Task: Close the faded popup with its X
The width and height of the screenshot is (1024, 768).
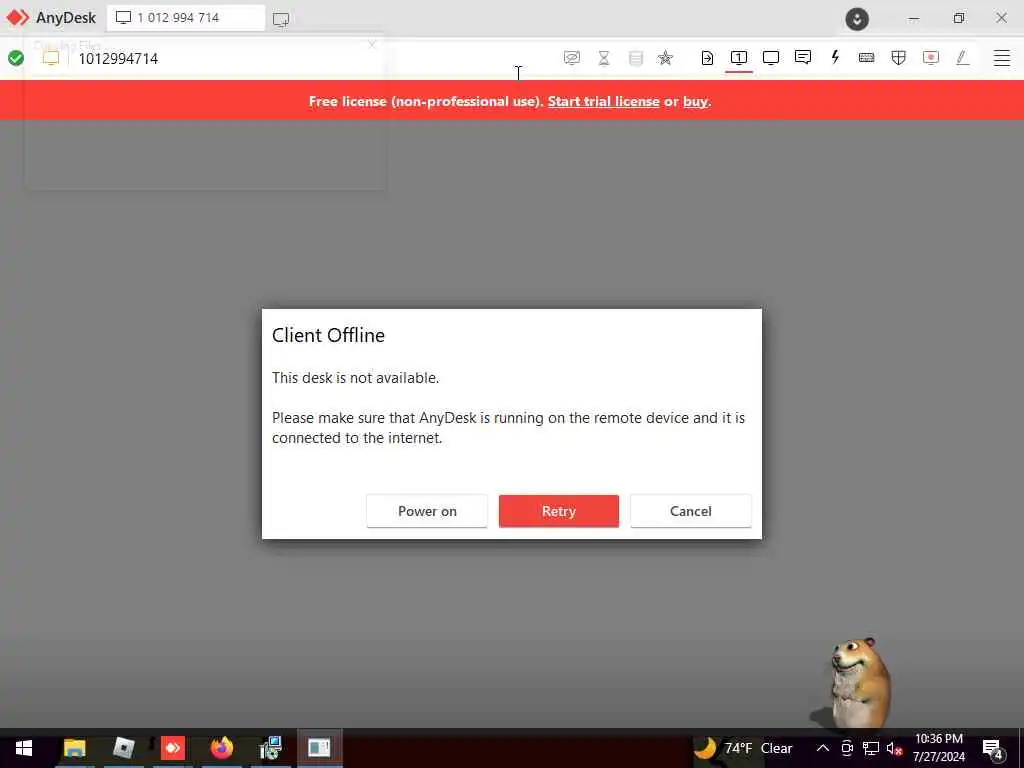Action: (x=372, y=44)
